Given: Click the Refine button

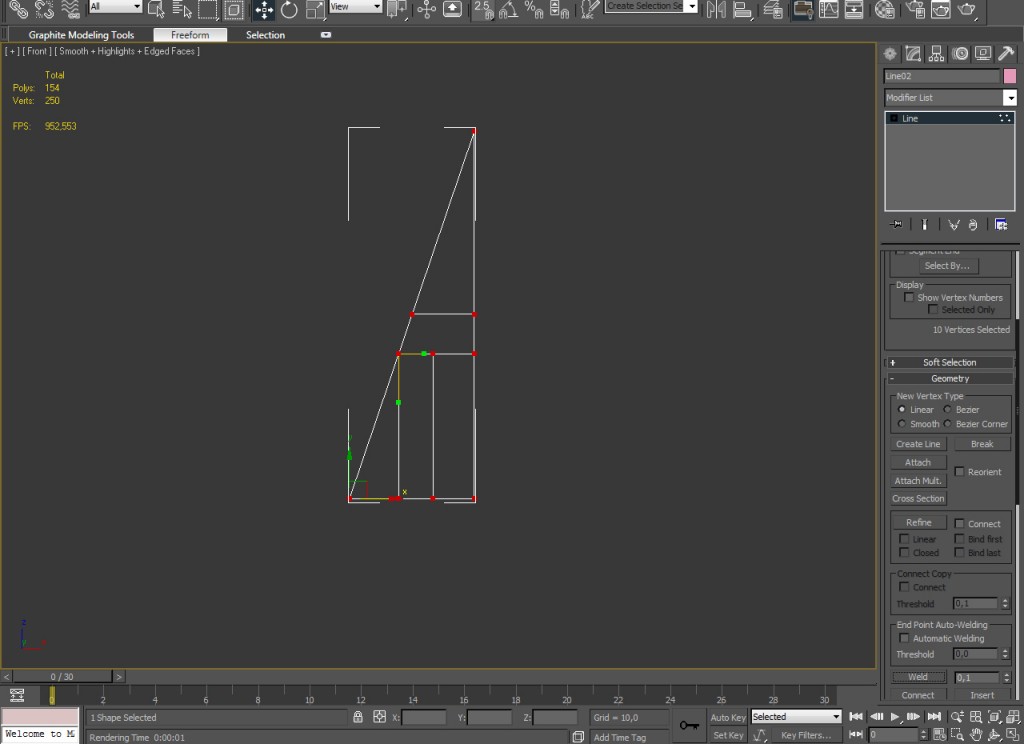Looking at the screenshot, I should tap(918, 523).
